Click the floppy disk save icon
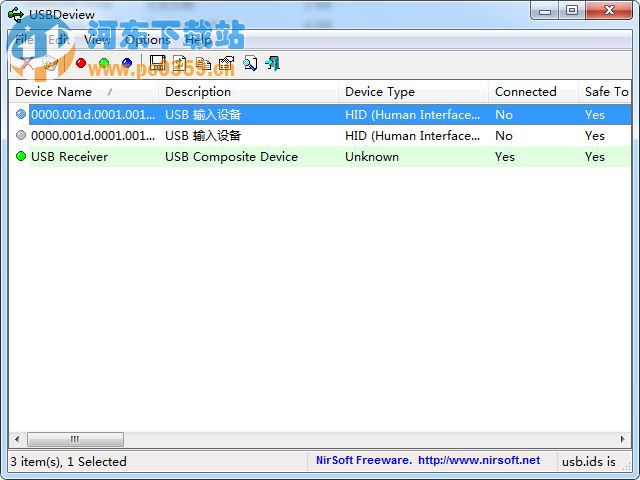This screenshot has height=480, width=640. pyautogui.click(x=158, y=63)
